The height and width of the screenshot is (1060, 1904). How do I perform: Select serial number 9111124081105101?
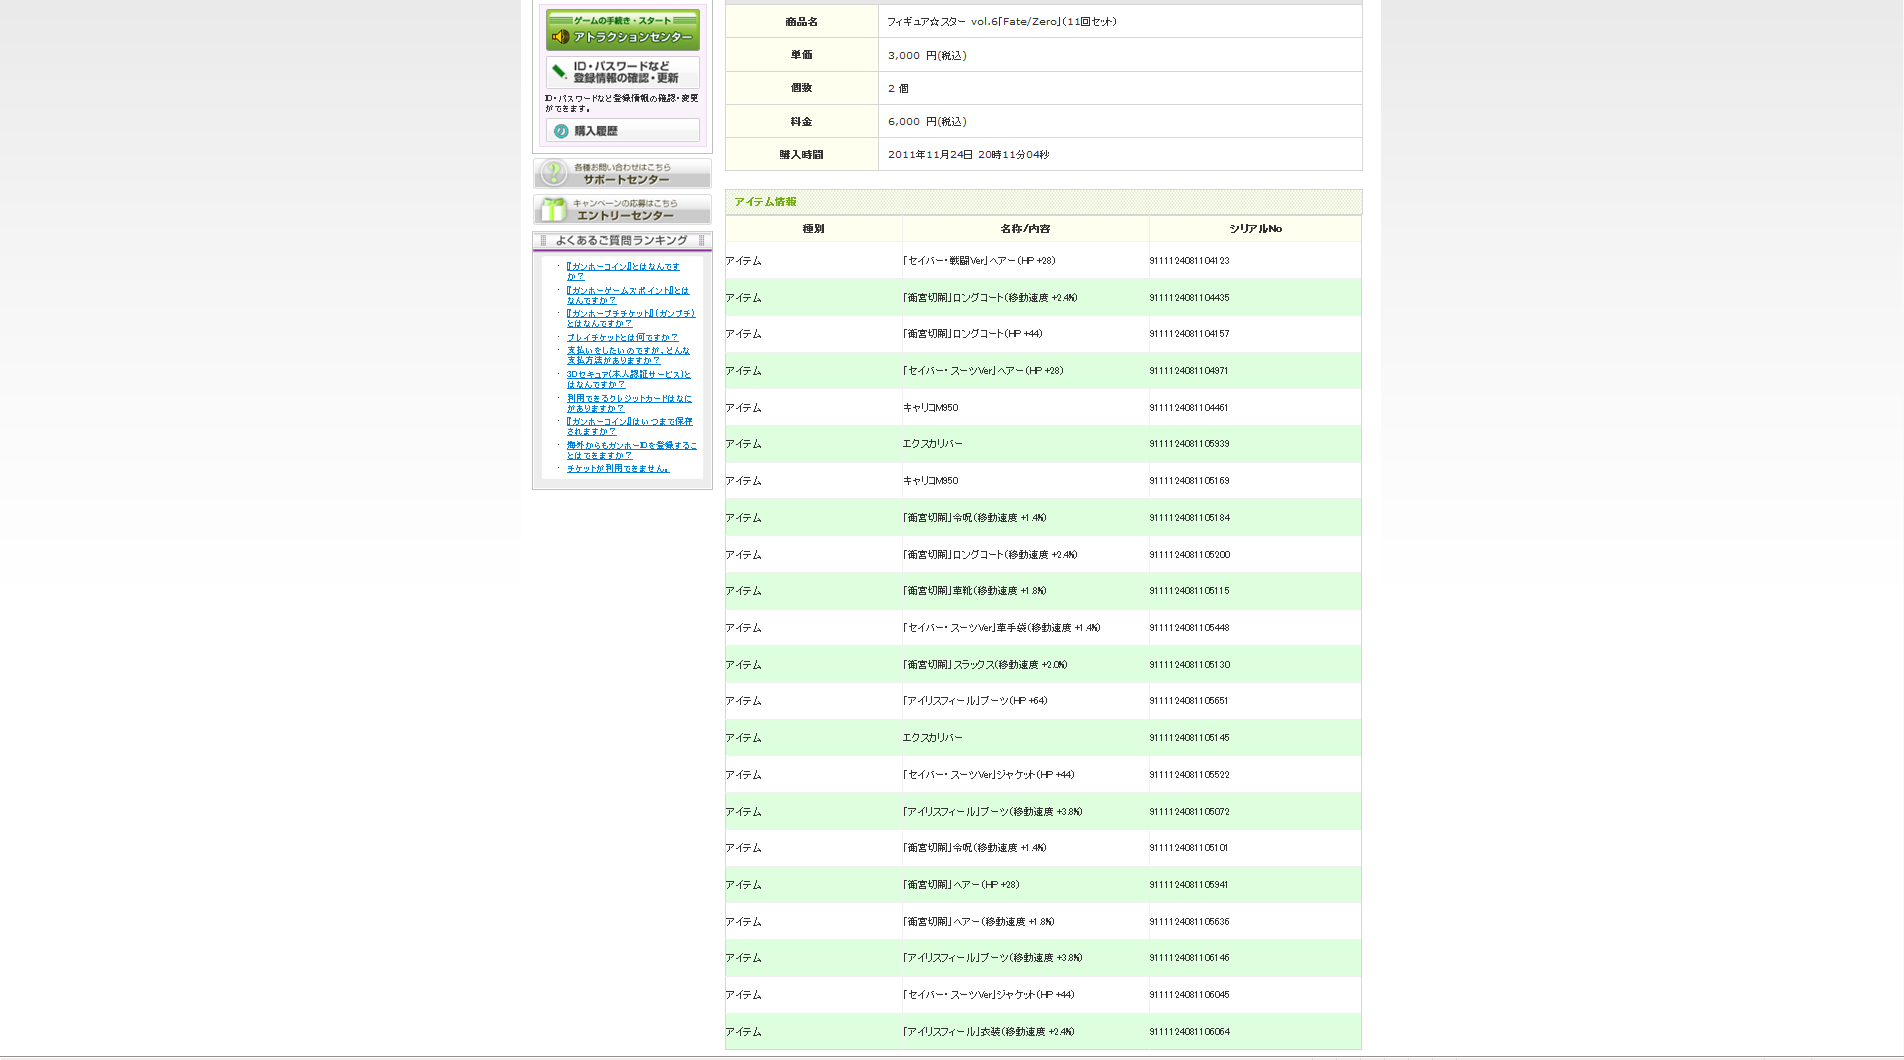1189,847
